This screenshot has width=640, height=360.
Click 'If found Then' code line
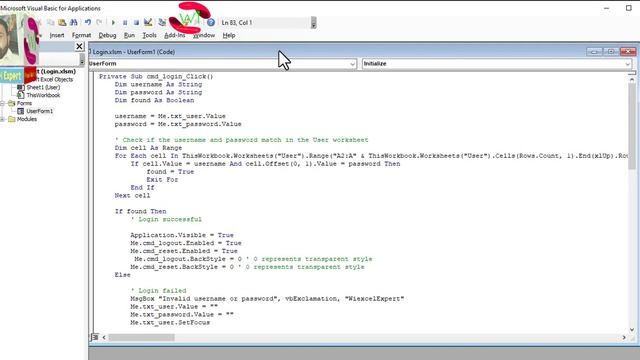140,211
